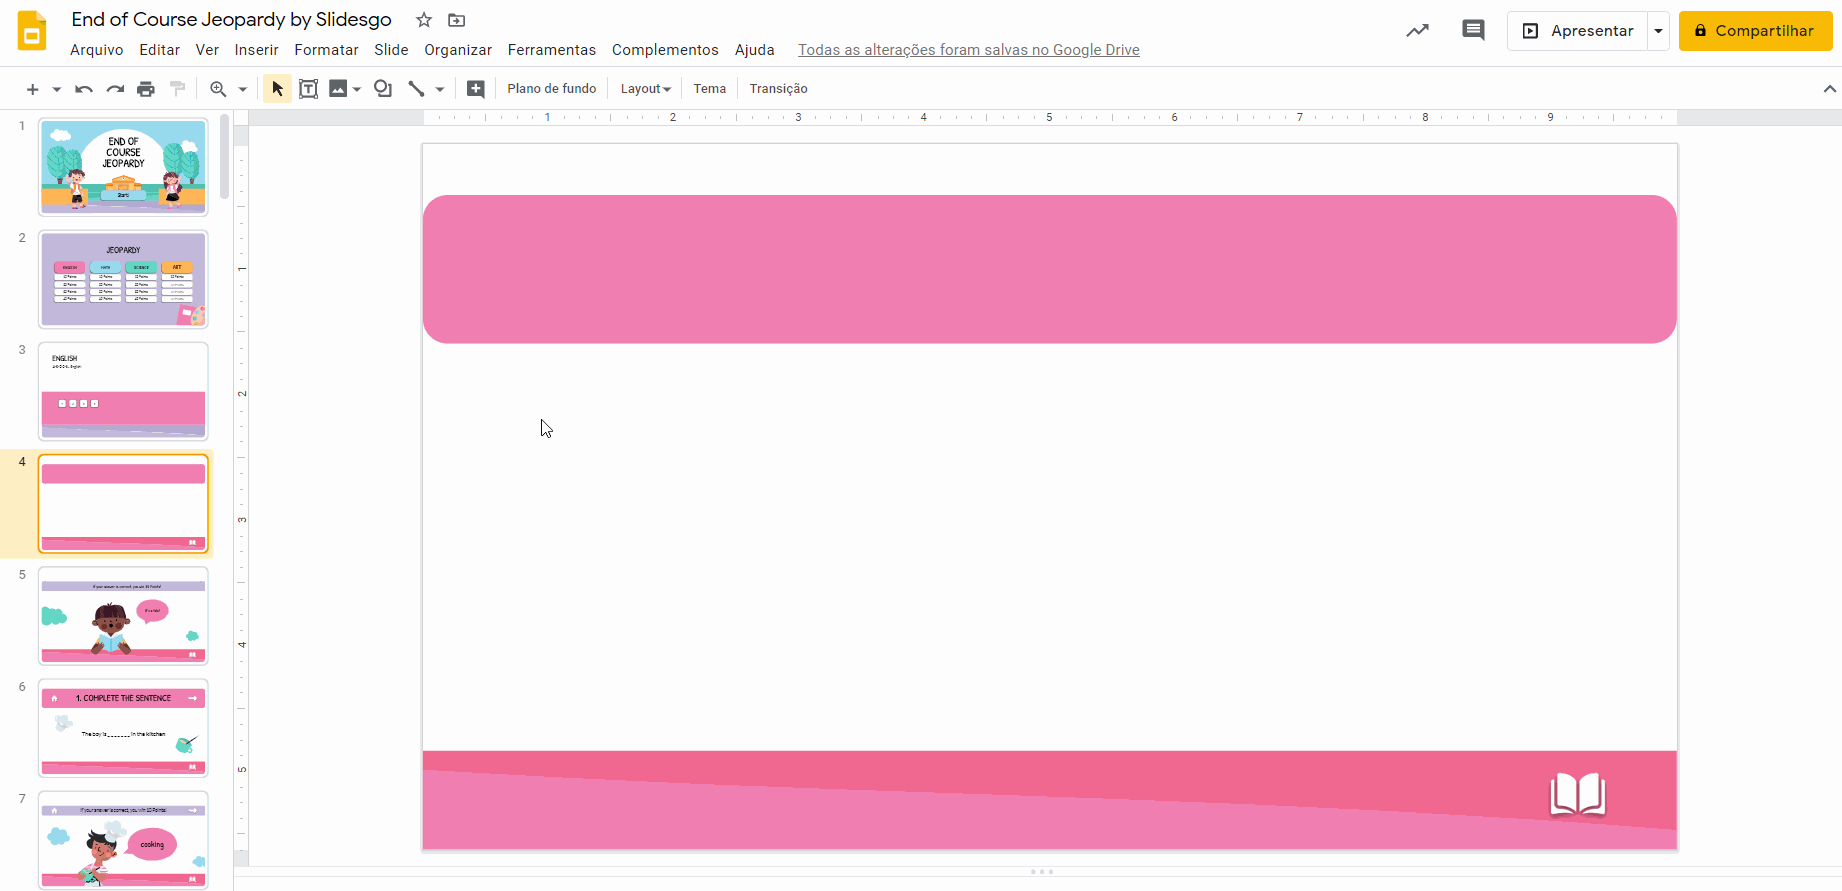Click the move to folder icon

pyautogui.click(x=456, y=20)
